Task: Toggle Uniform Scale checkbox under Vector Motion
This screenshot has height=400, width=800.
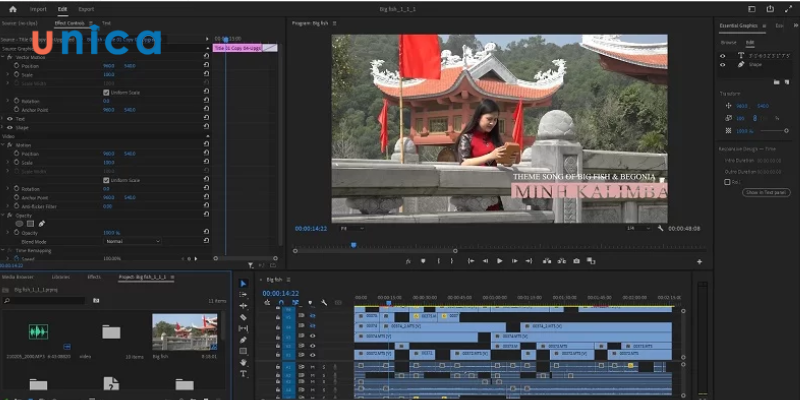Action: click(x=106, y=92)
